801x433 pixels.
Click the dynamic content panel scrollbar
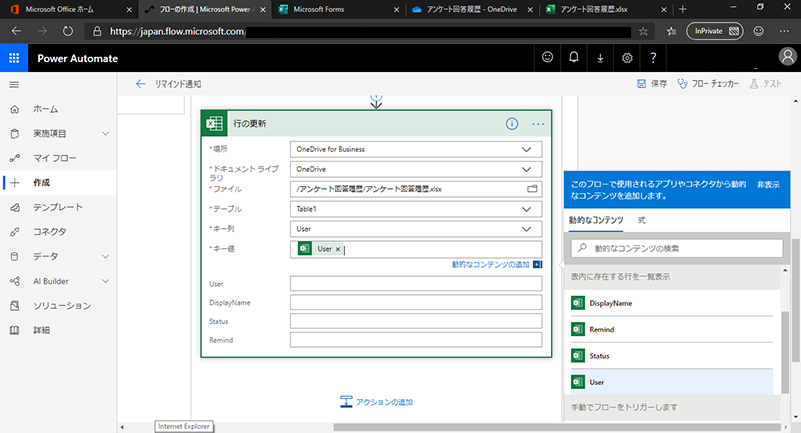tap(785, 352)
